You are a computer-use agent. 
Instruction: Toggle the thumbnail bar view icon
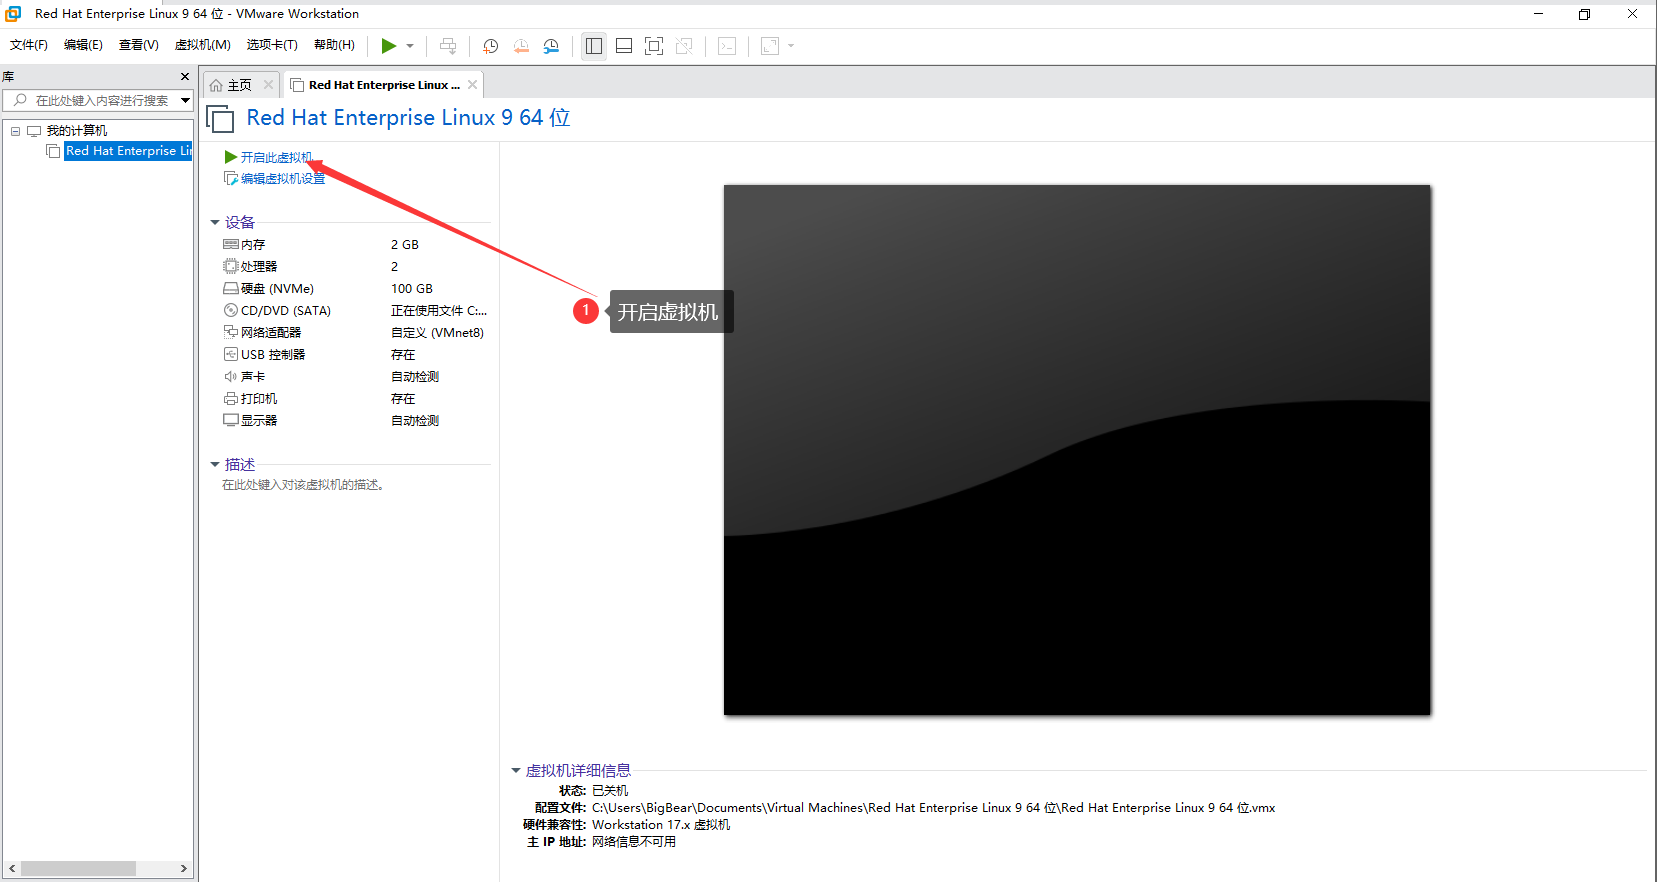(624, 46)
